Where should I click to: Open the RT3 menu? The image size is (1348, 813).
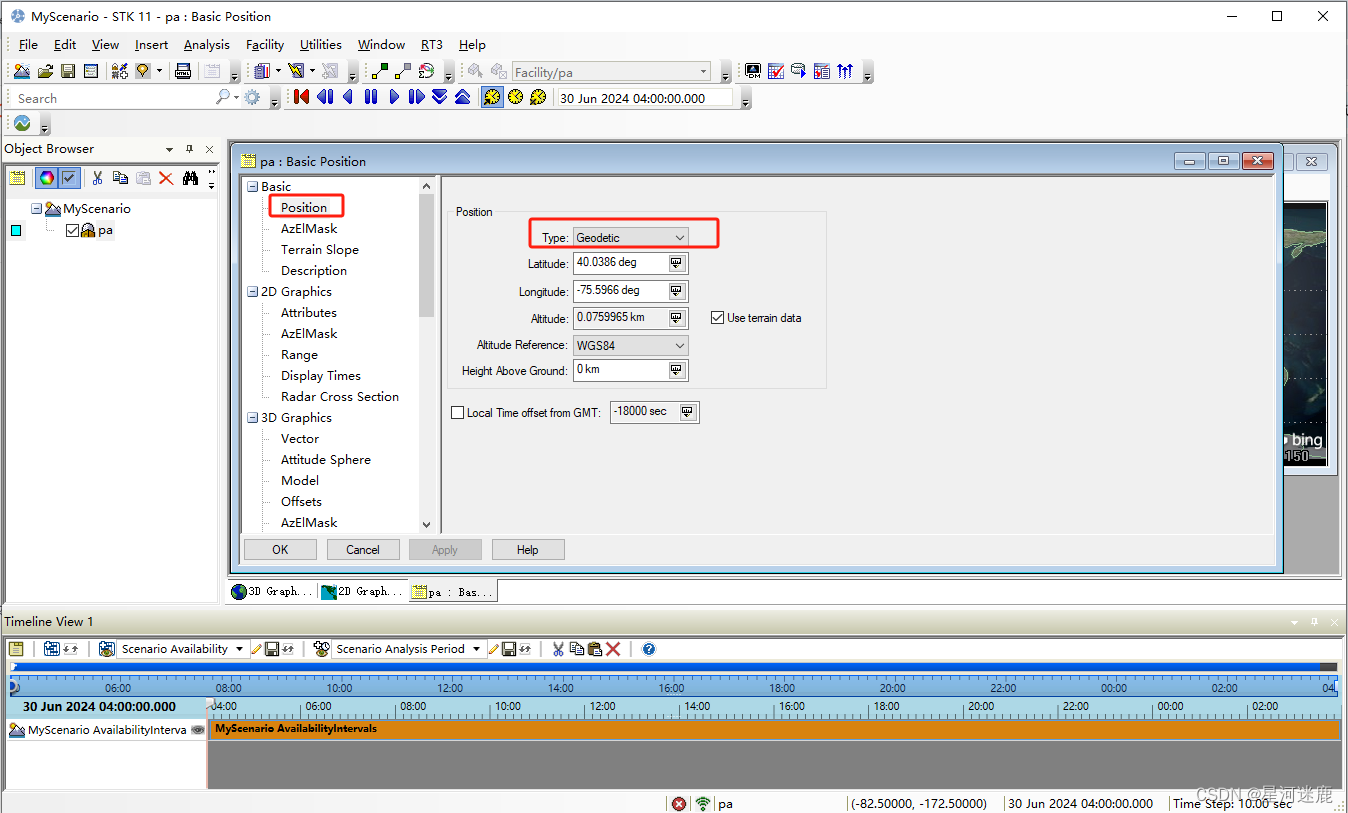click(431, 45)
